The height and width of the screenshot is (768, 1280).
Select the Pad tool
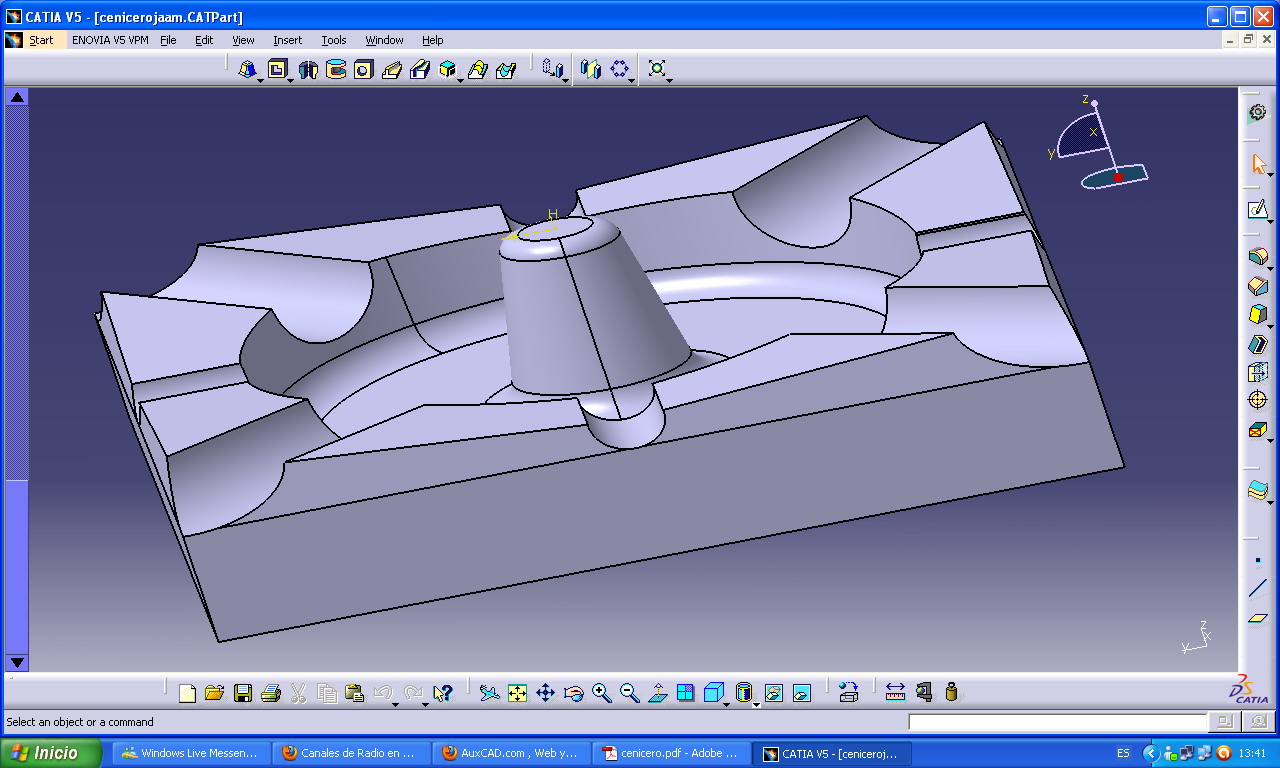247,69
